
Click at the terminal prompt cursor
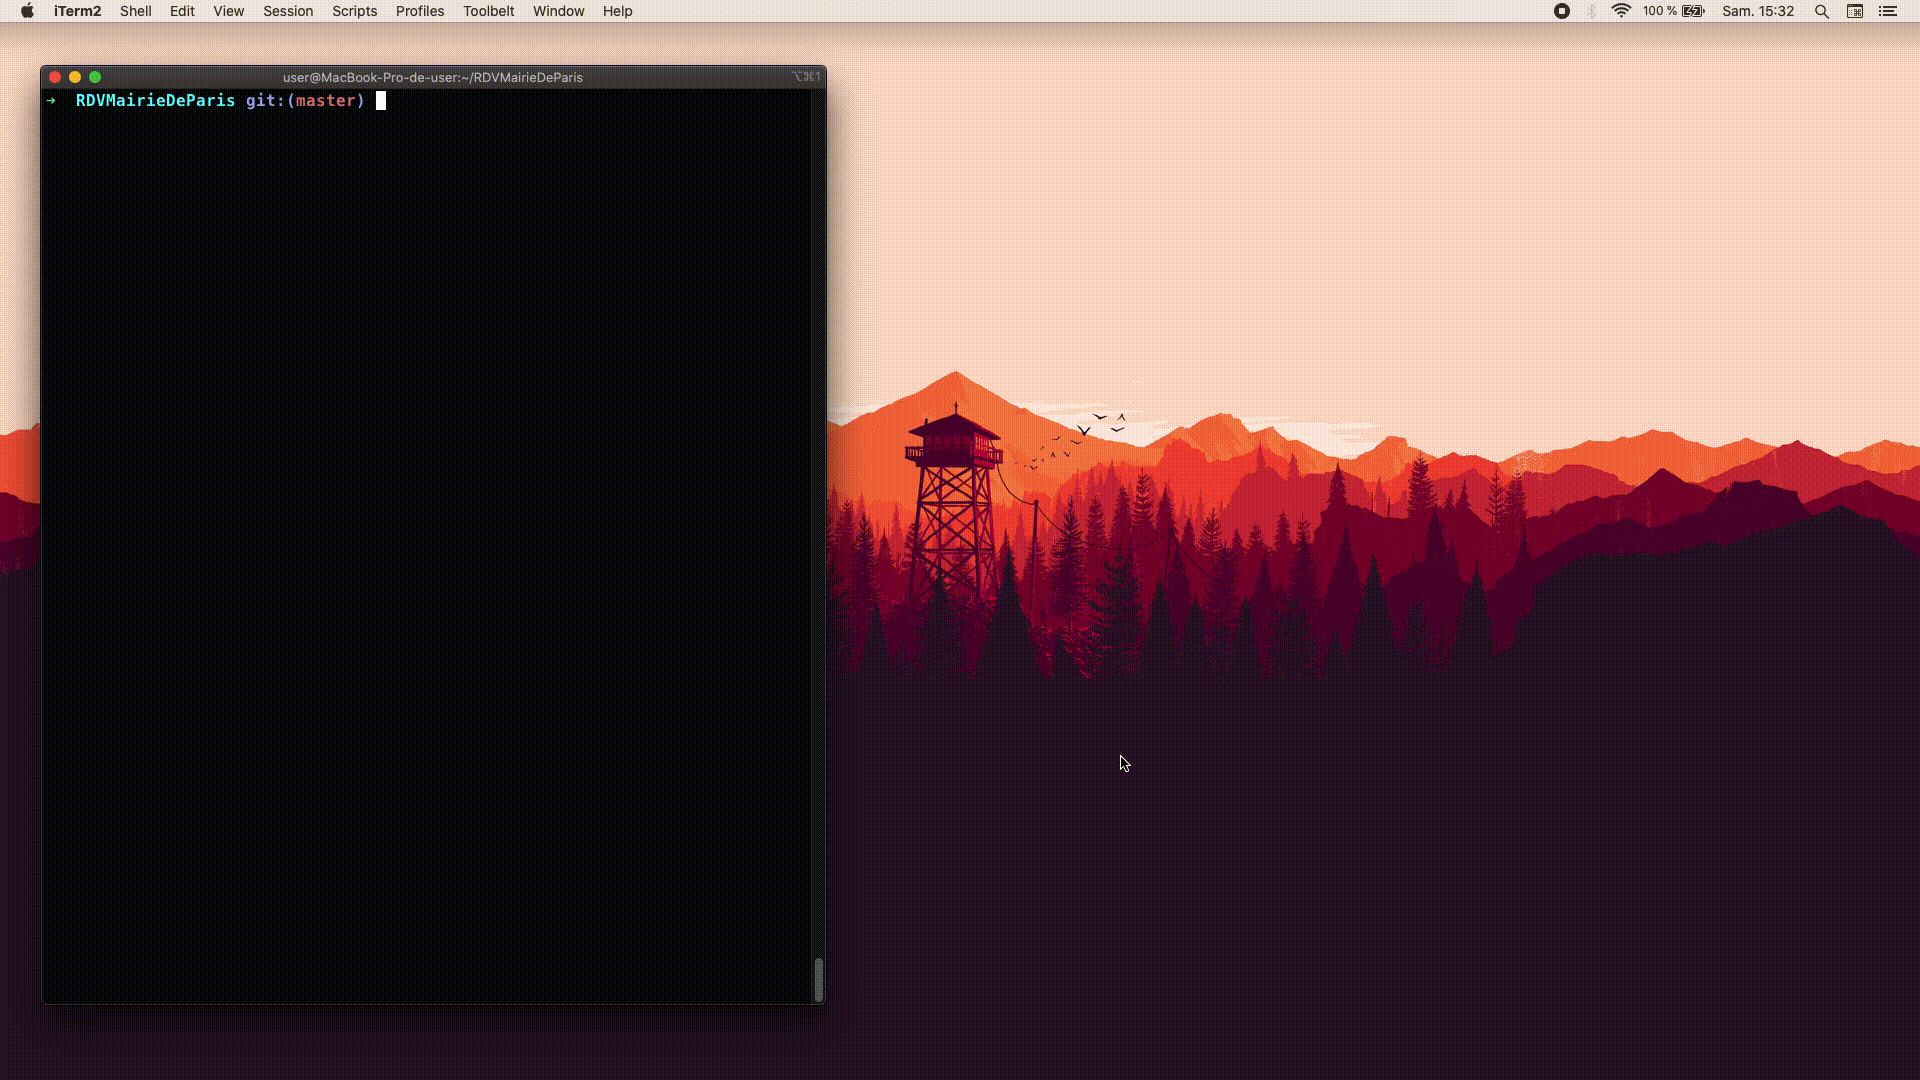(380, 100)
